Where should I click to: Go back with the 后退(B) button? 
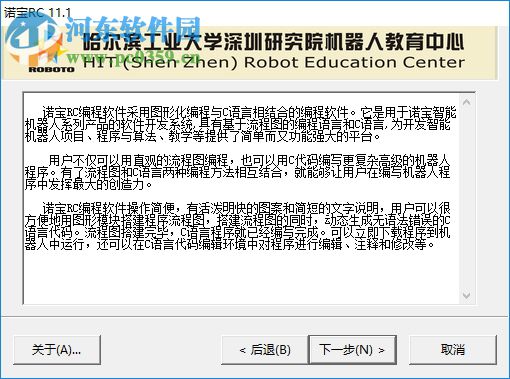[x=265, y=350]
